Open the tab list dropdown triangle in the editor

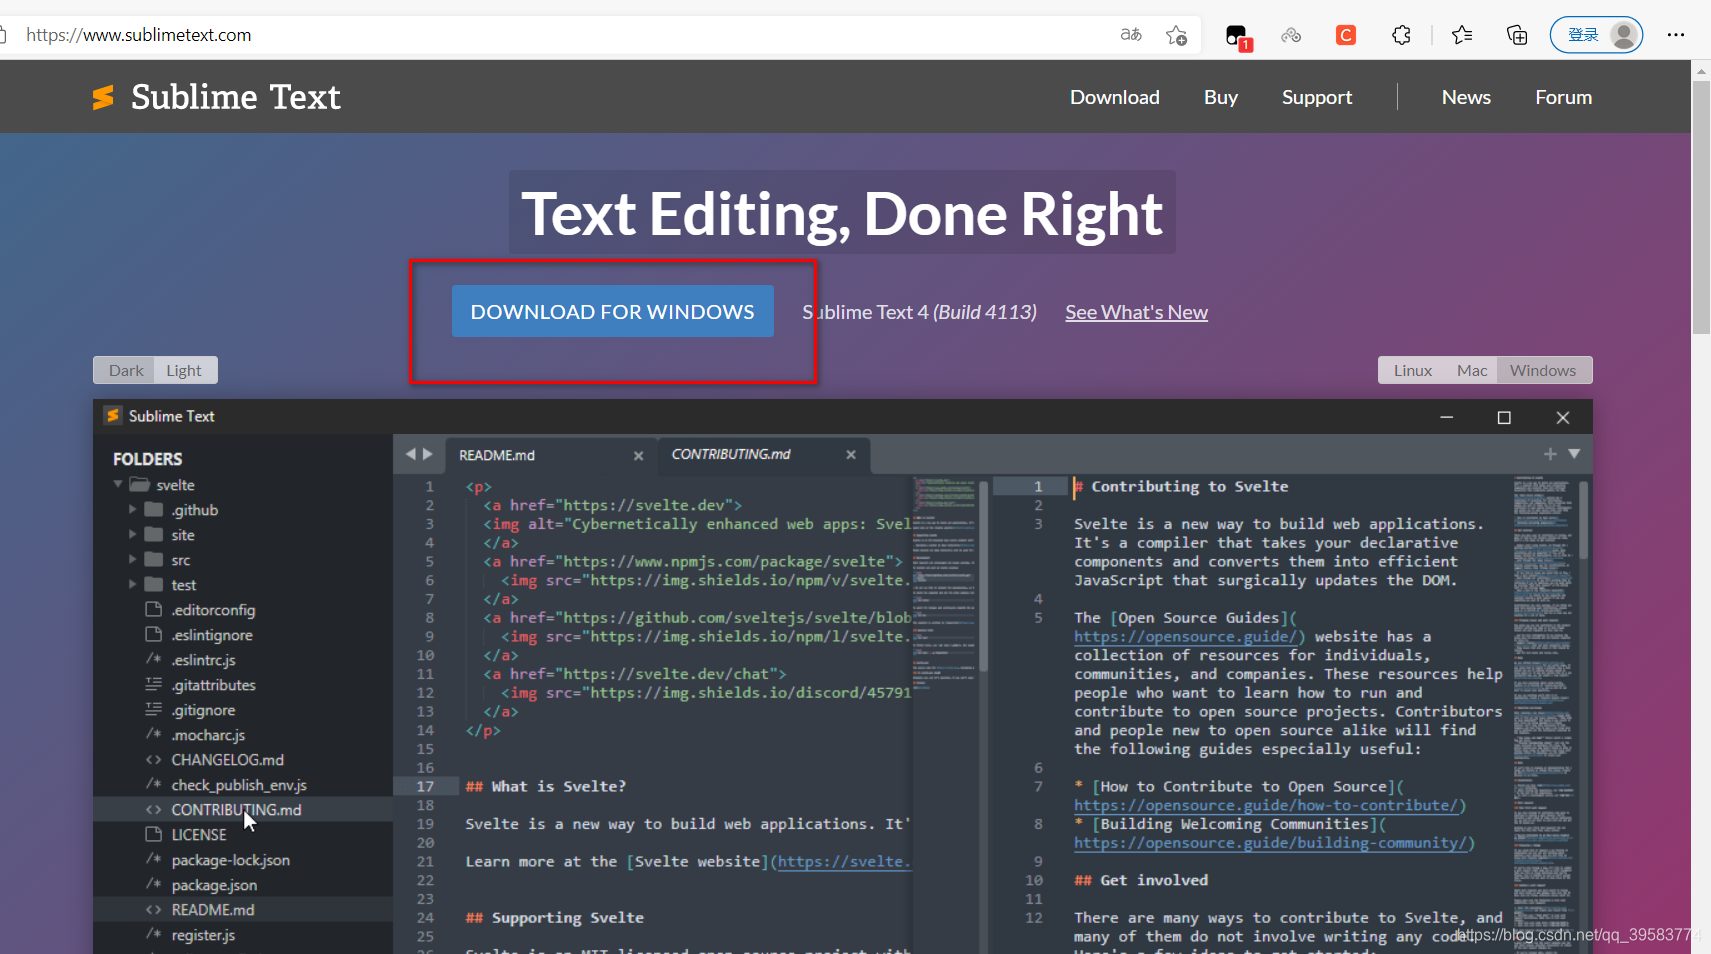coord(1574,454)
